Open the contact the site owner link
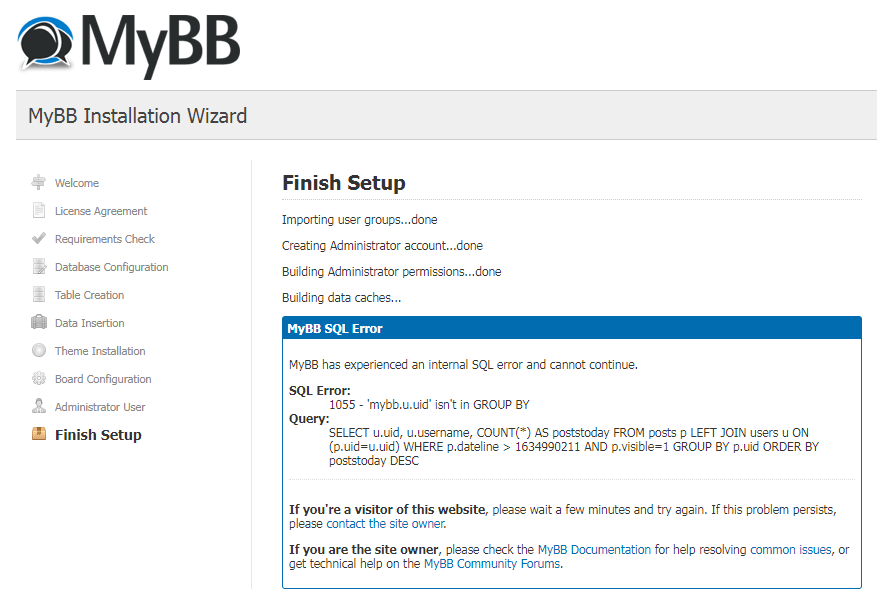Image resolution: width=877 pixels, height=606 pixels. click(386, 524)
